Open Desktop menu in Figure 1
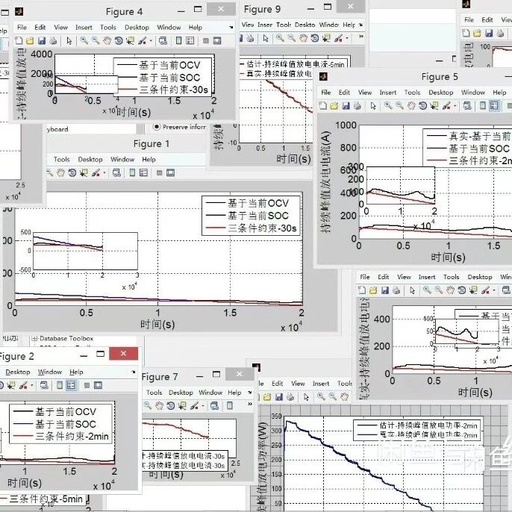 pos(90,159)
